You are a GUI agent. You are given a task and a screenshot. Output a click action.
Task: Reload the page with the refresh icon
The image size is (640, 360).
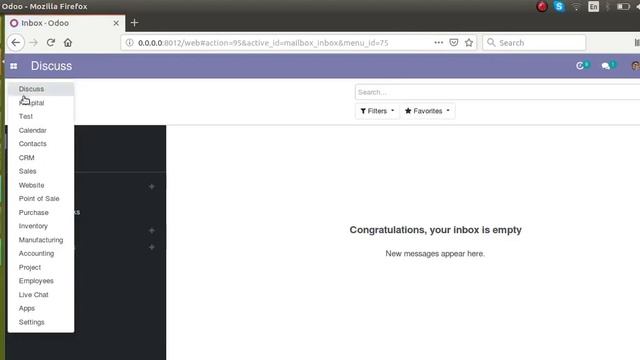pyautogui.click(x=51, y=42)
